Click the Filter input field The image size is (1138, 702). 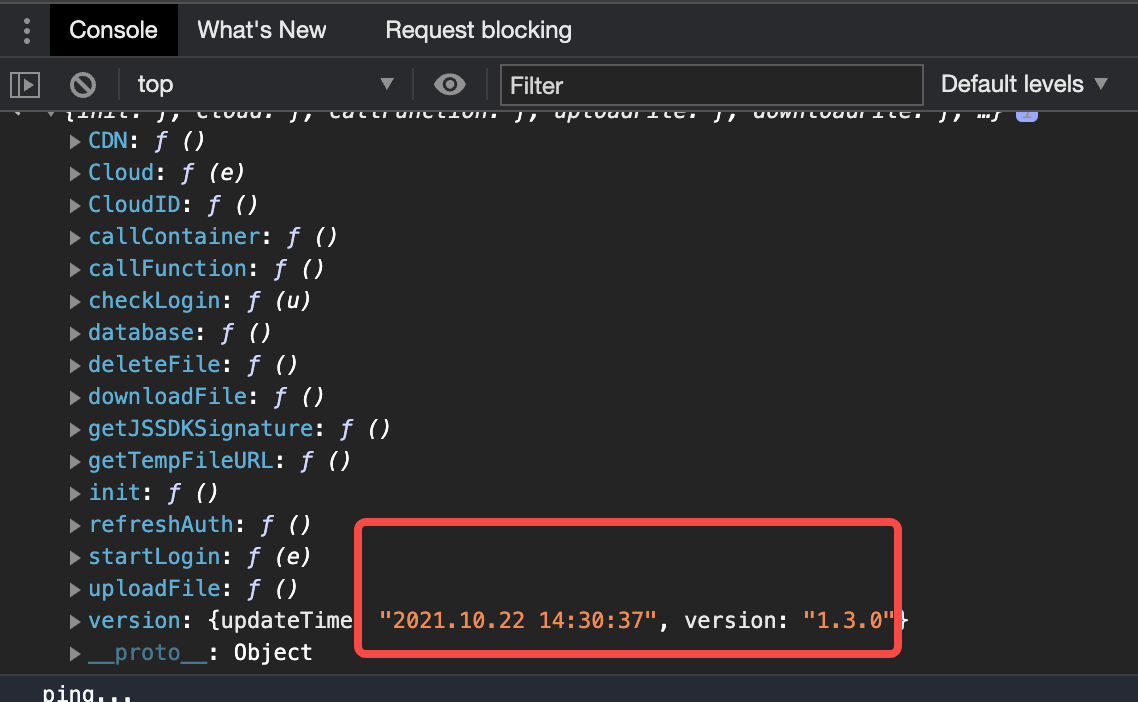coord(711,85)
